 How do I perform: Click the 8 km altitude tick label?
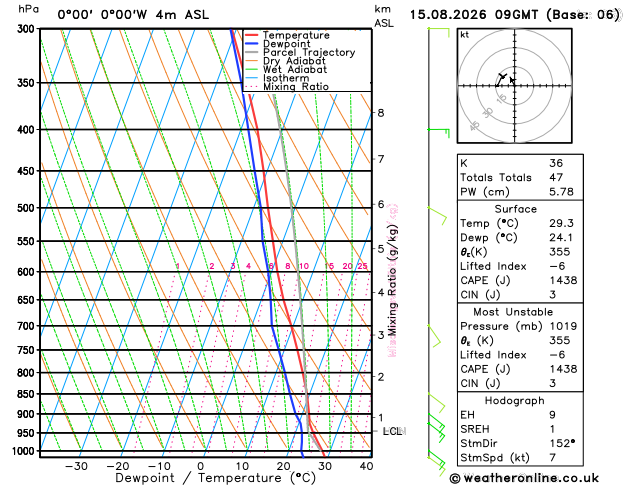(381, 113)
